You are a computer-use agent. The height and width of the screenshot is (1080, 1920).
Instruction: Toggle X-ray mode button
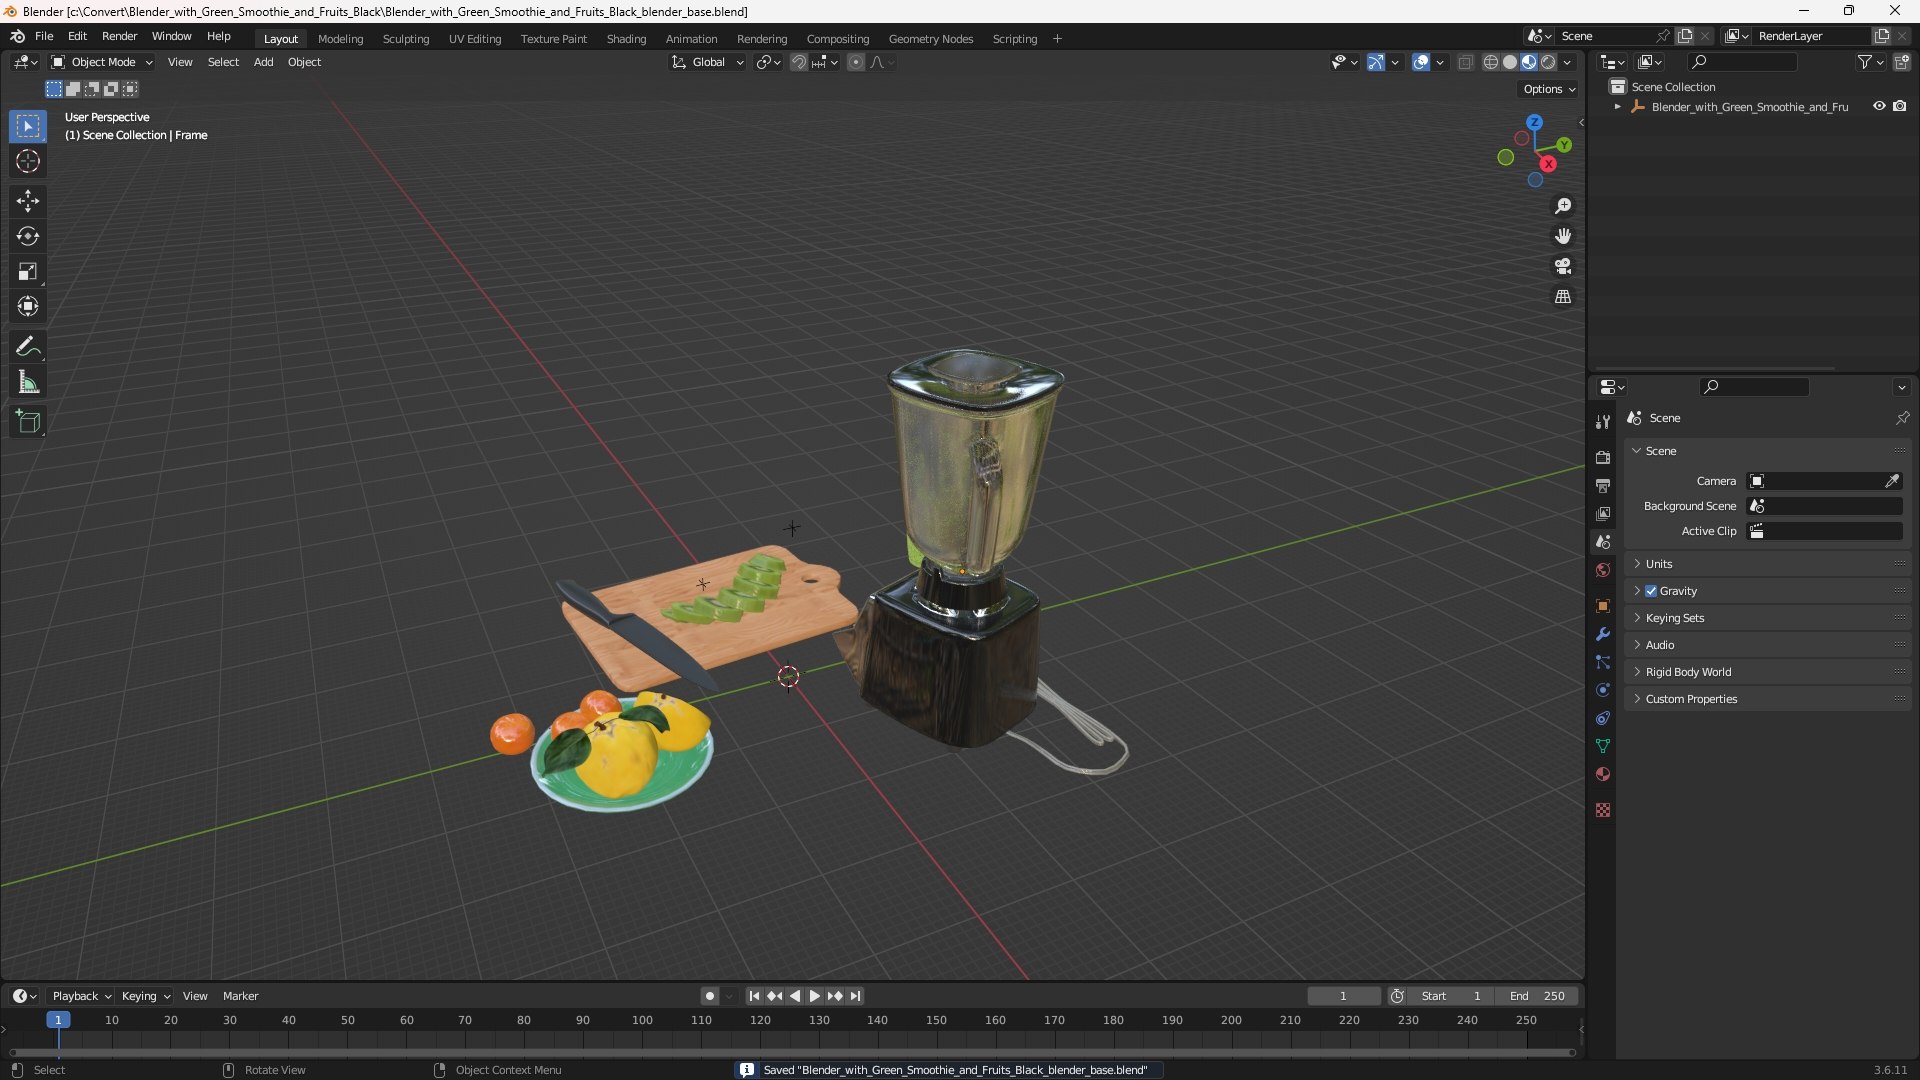[x=1465, y=62]
